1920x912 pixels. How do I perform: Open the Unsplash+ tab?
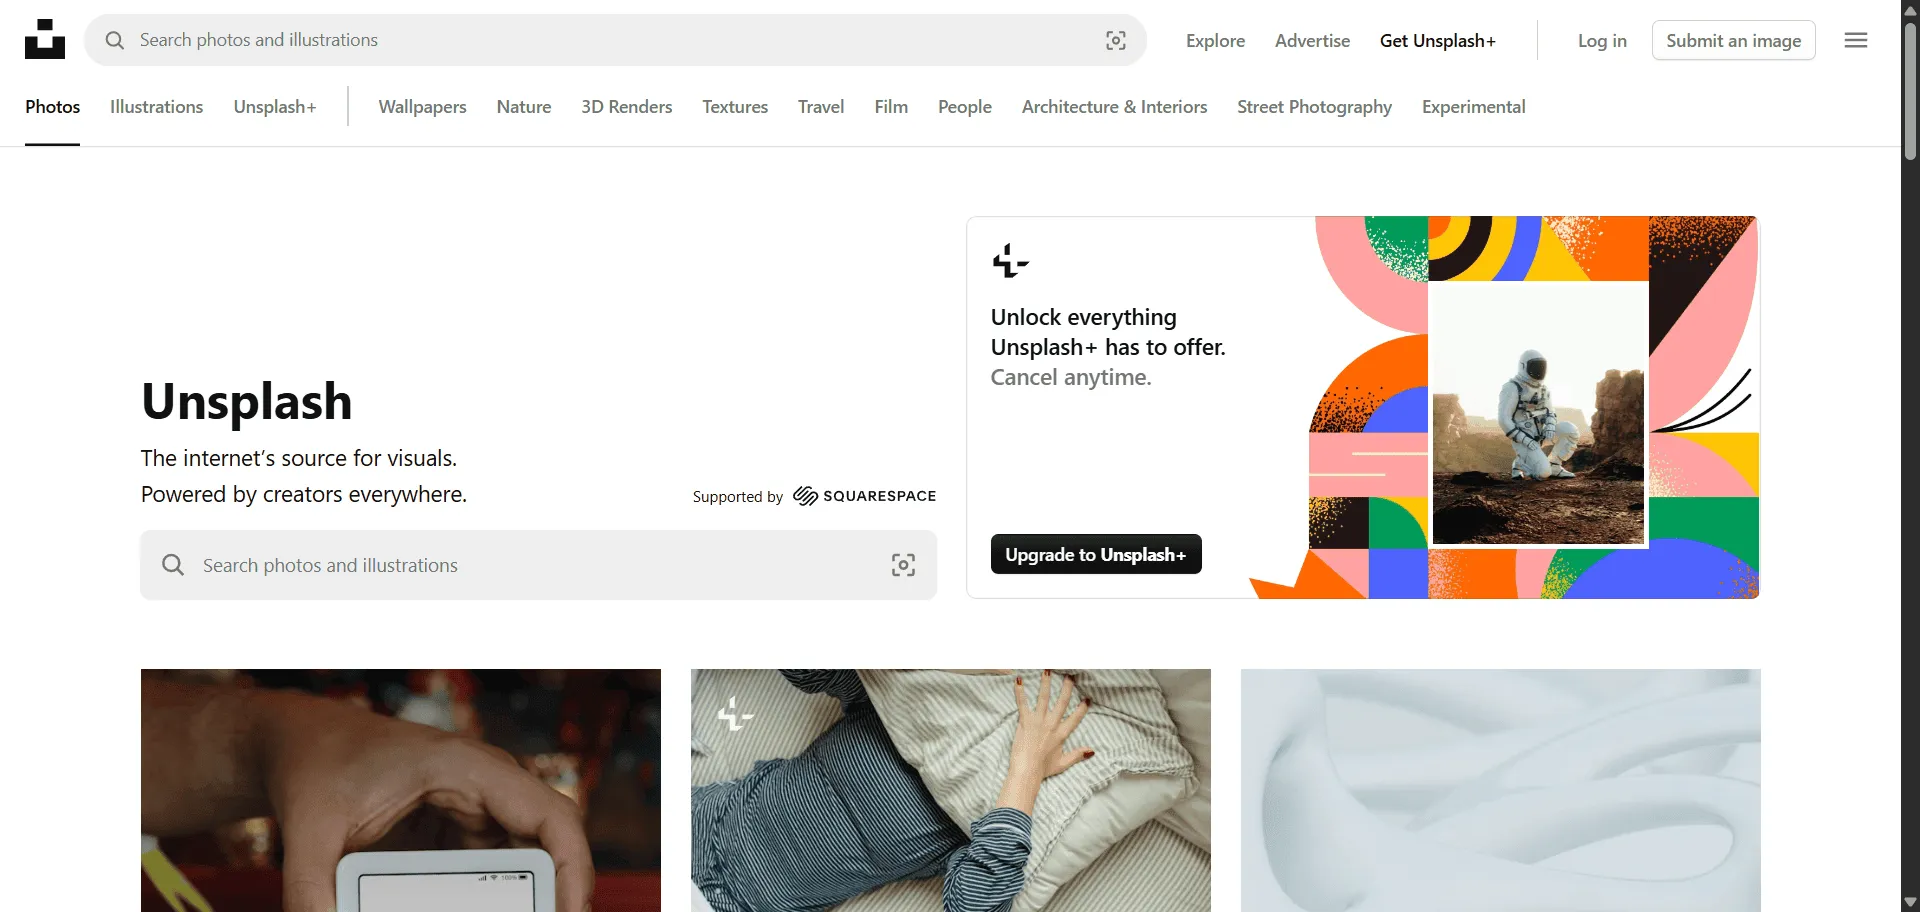click(275, 107)
